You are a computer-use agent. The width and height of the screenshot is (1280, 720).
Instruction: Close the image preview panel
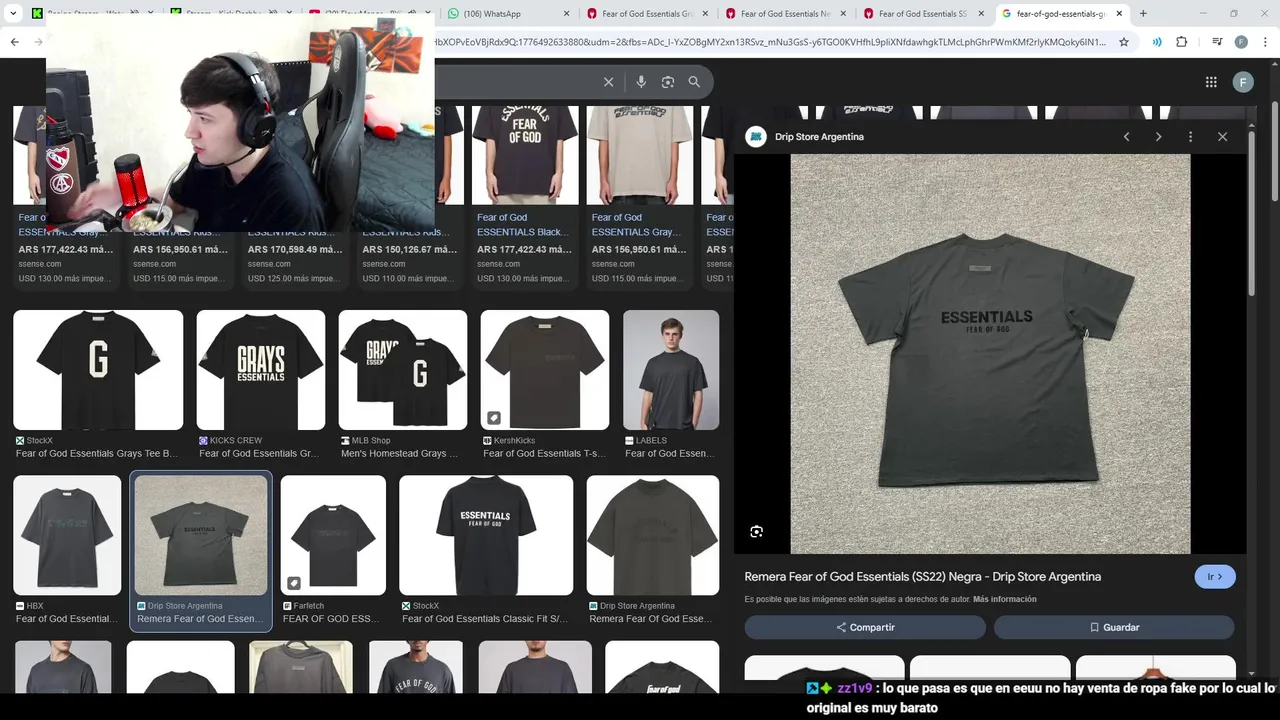pos(1222,137)
